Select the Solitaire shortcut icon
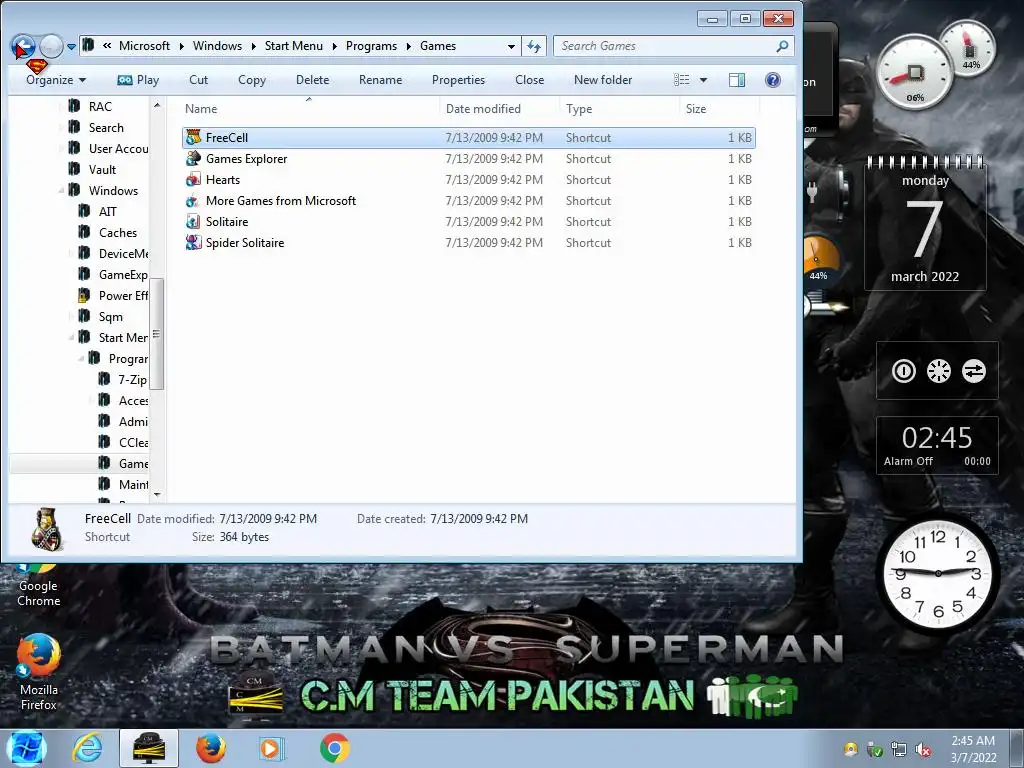The width and height of the screenshot is (1024, 768). 193,221
